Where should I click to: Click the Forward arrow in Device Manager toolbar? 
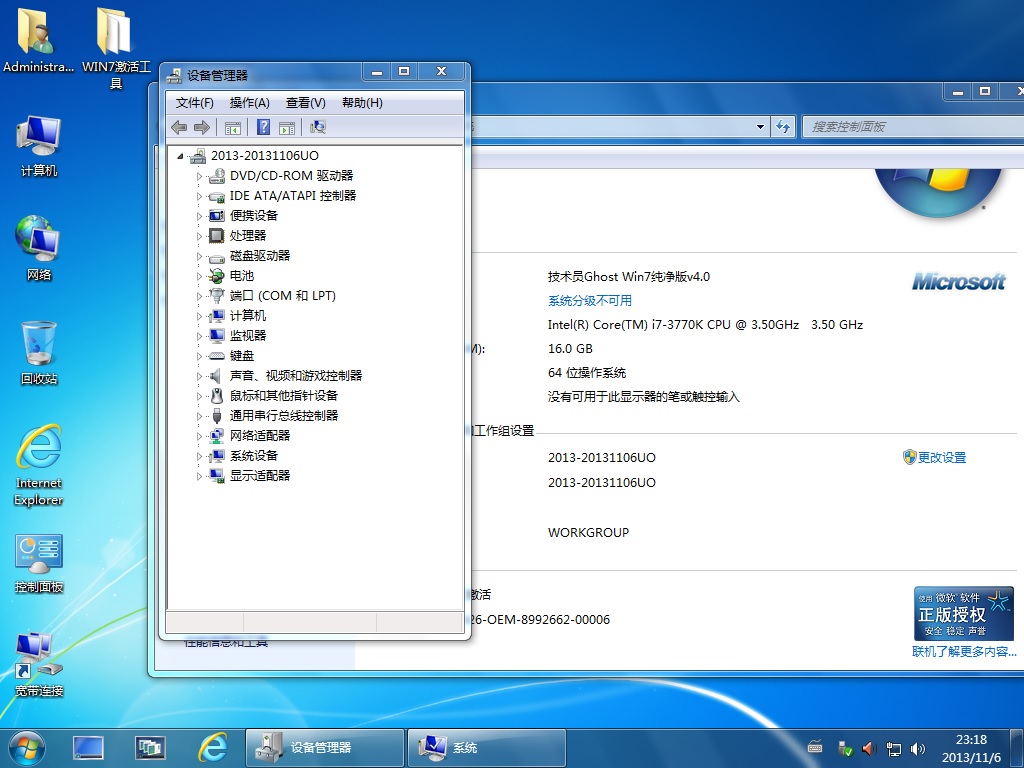(x=202, y=127)
